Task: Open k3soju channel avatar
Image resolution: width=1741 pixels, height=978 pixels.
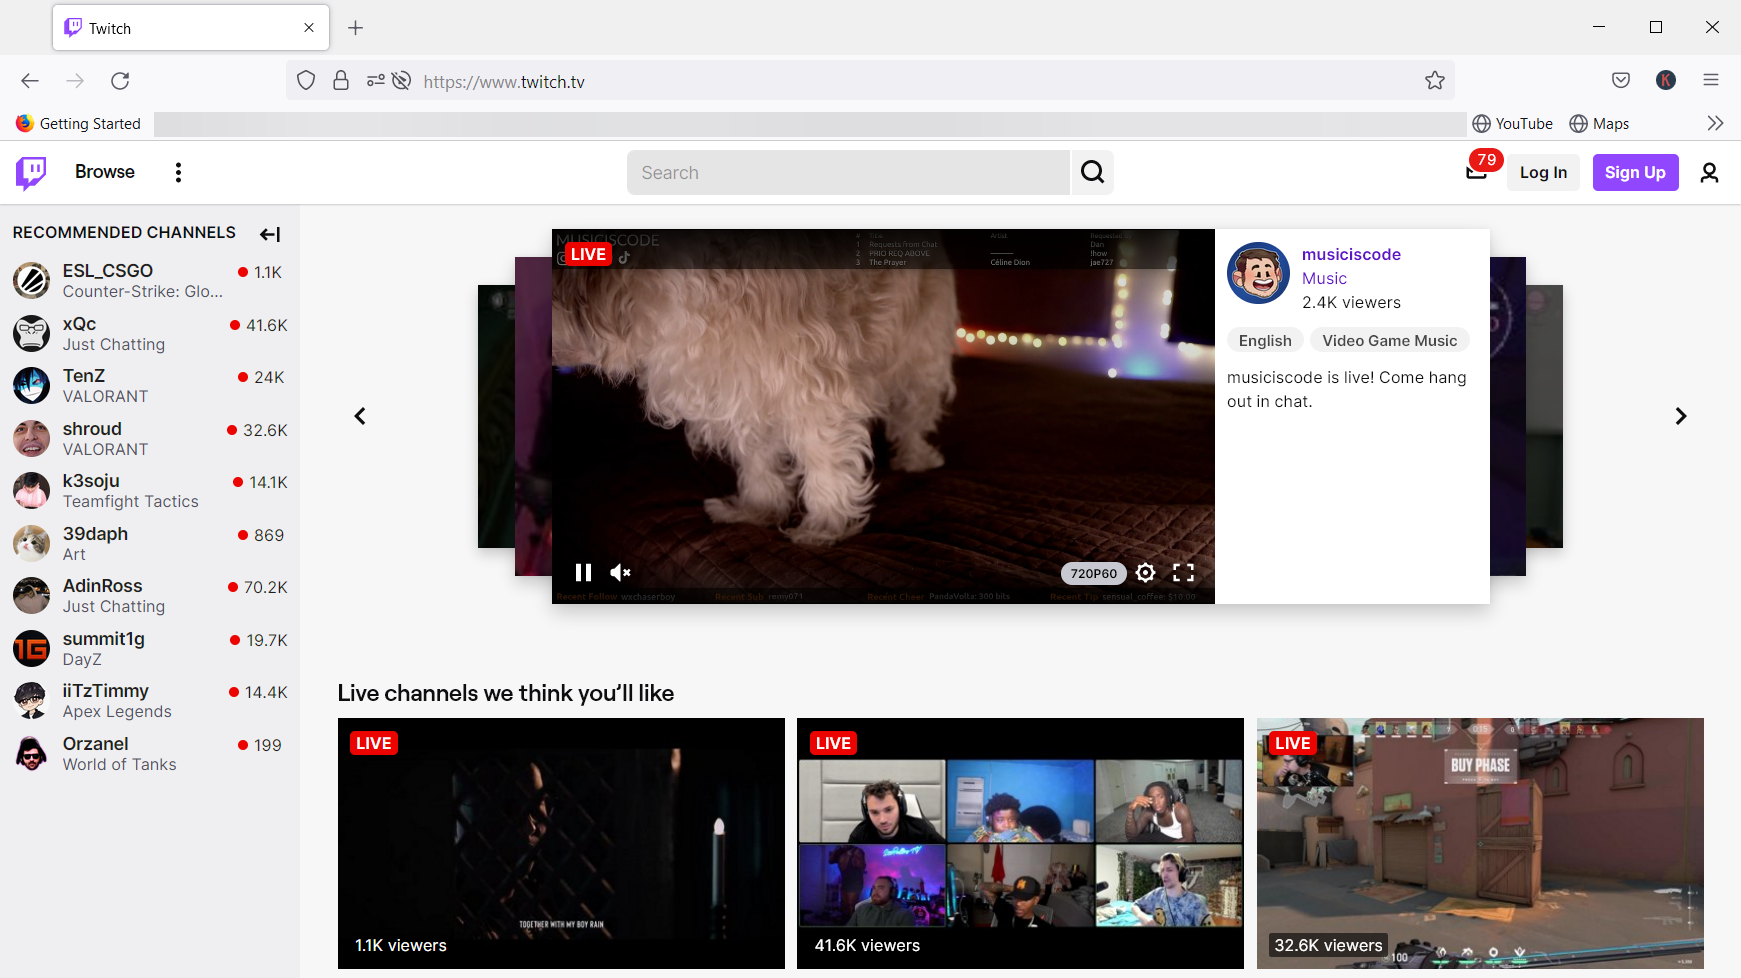Action: pyautogui.click(x=31, y=491)
